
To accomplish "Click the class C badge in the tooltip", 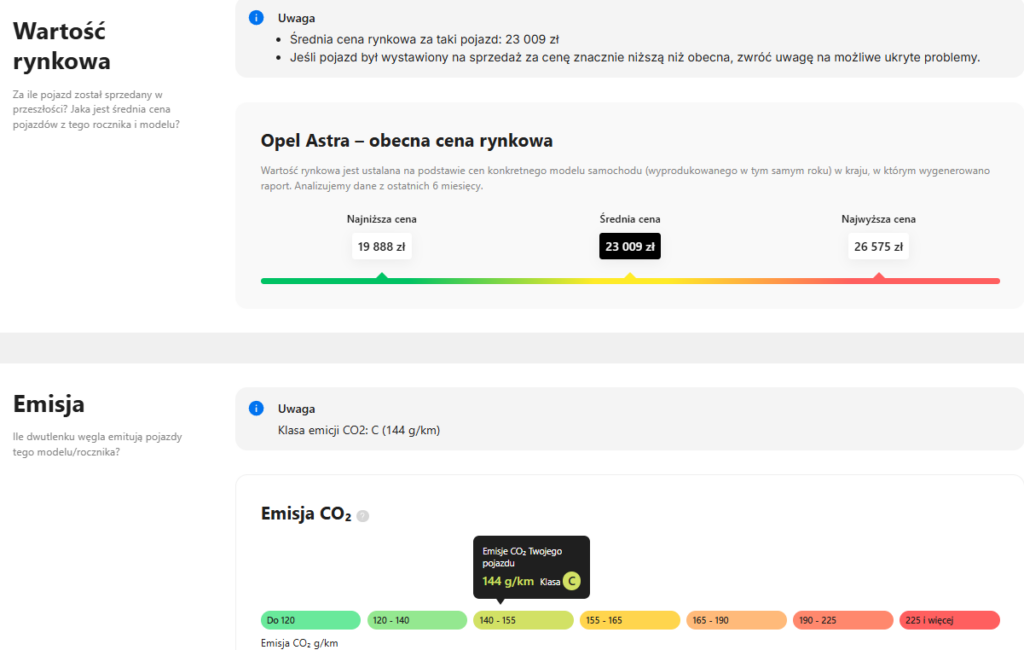I will pyautogui.click(x=571, y=581).
